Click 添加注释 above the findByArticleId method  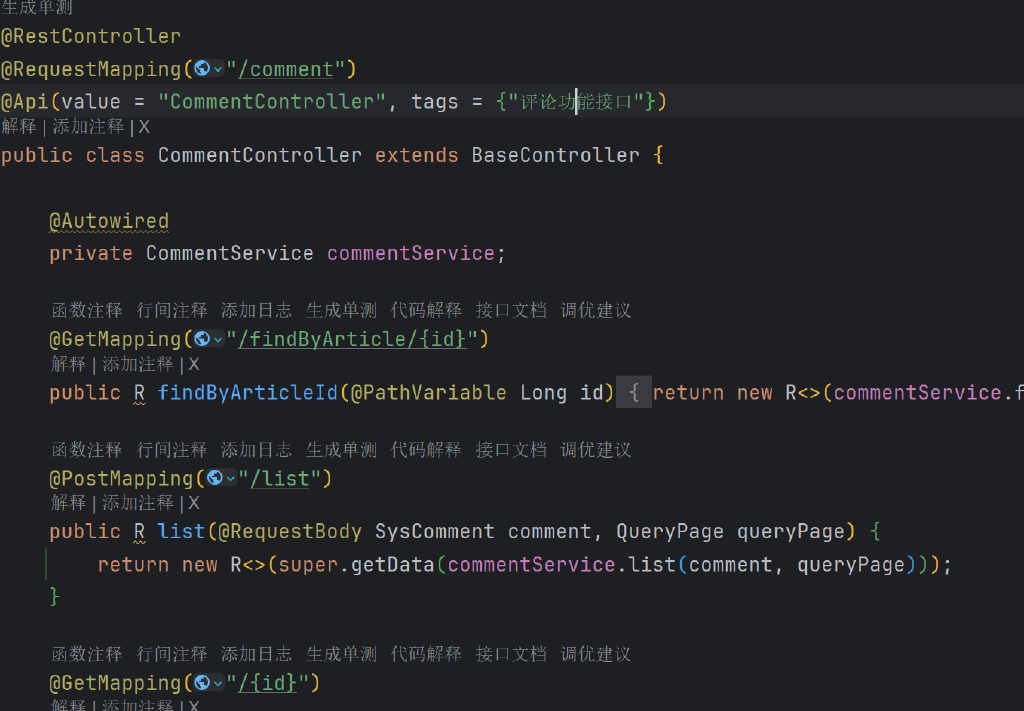tap(138, 365)
